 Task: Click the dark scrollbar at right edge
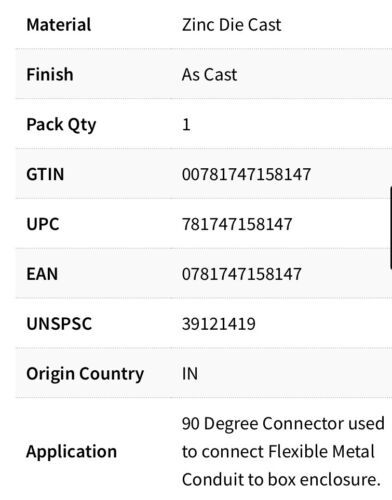pyautogui.click(x=391, y=228)
